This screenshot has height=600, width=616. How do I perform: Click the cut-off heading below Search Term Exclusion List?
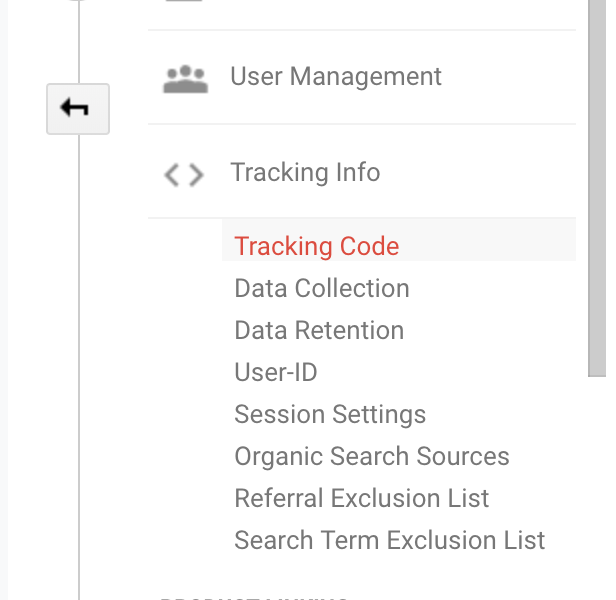pos(253,598)
